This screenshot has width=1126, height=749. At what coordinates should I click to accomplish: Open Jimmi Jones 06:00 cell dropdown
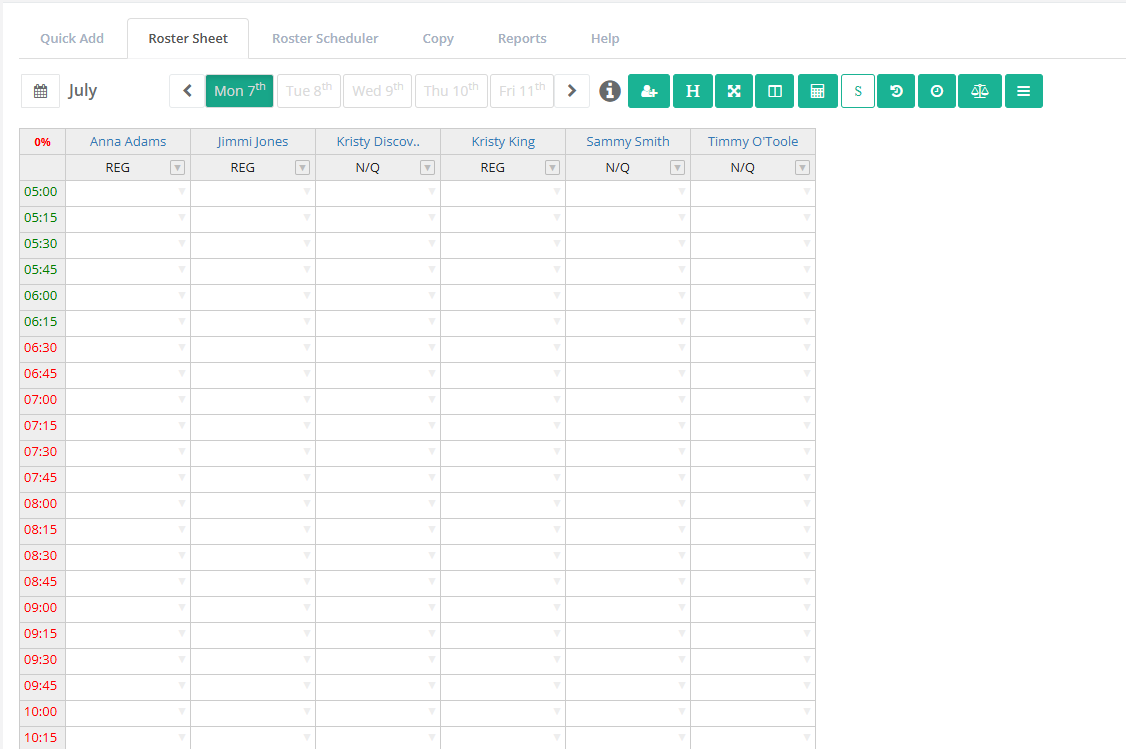[x=307, y=296]
